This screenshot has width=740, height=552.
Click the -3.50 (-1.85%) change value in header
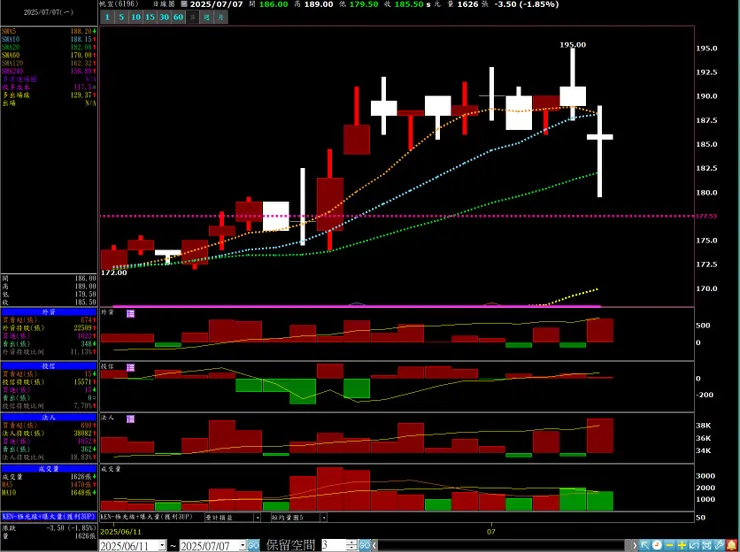click(x=526, y=4)
